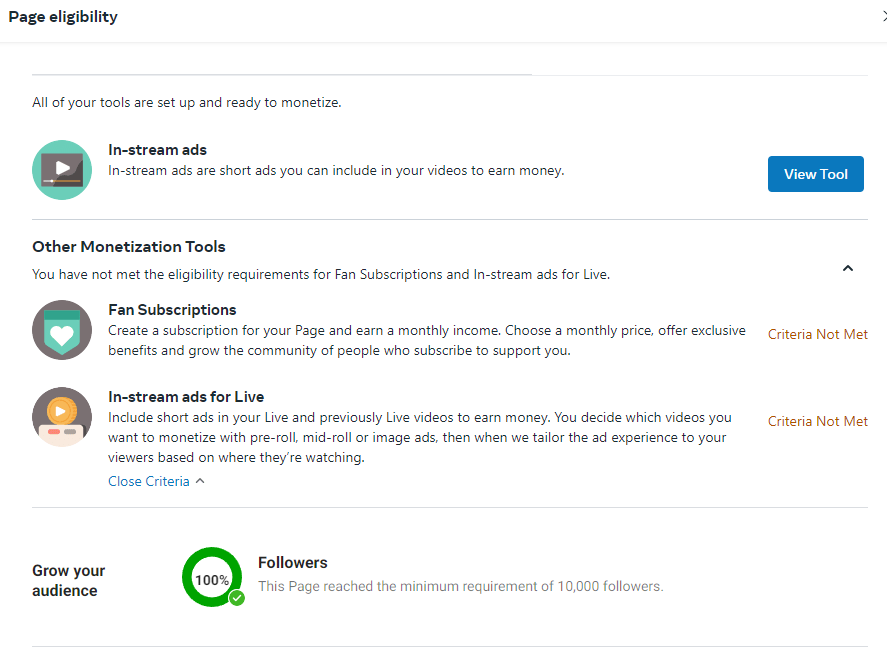
Task: Click the In-stream ads video icon
Action: pos(62,170)
